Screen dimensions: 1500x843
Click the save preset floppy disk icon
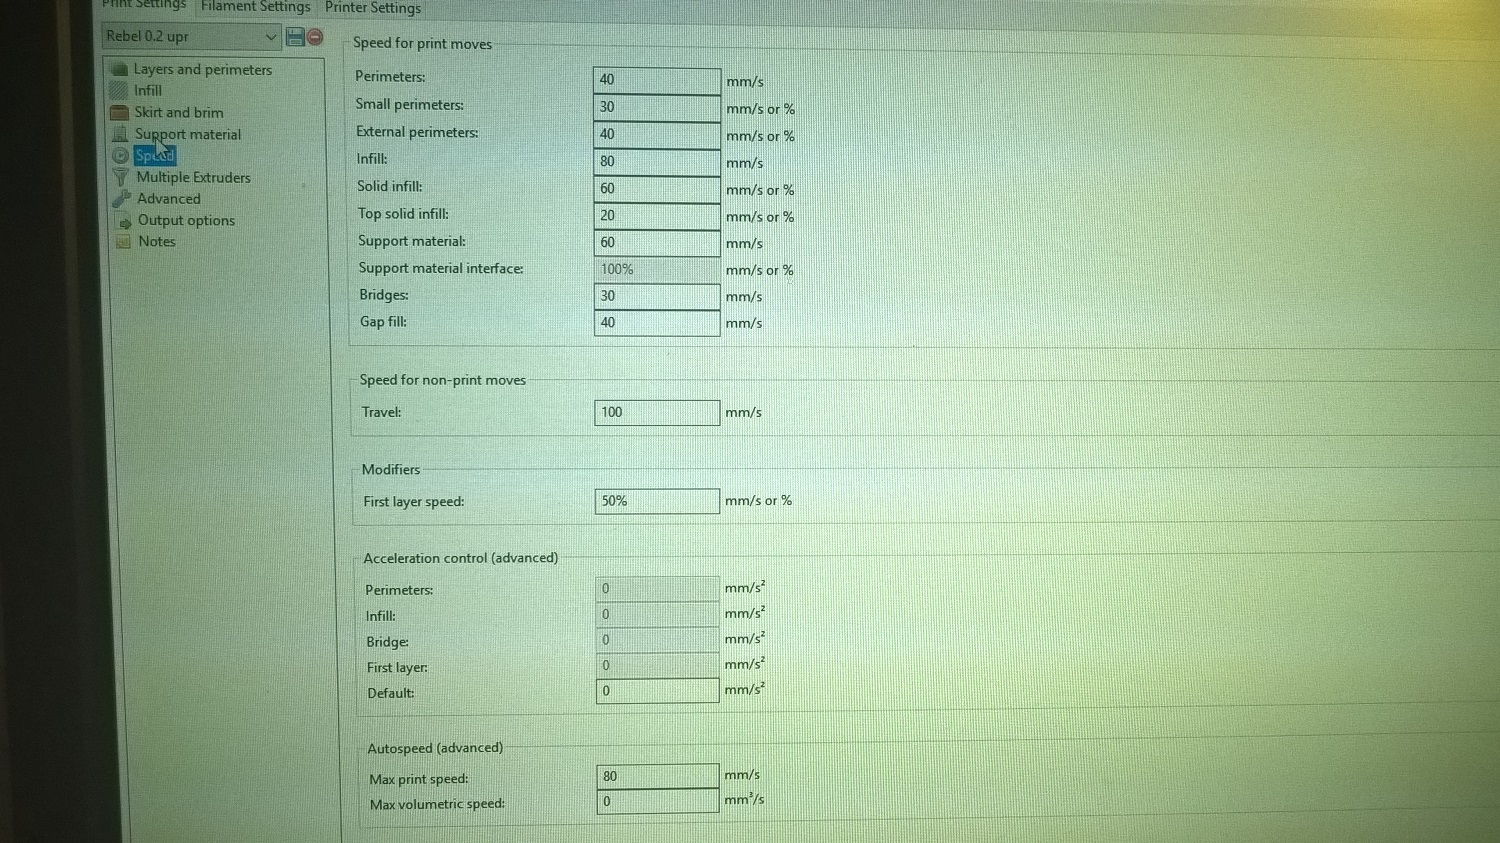click(295, 37)
